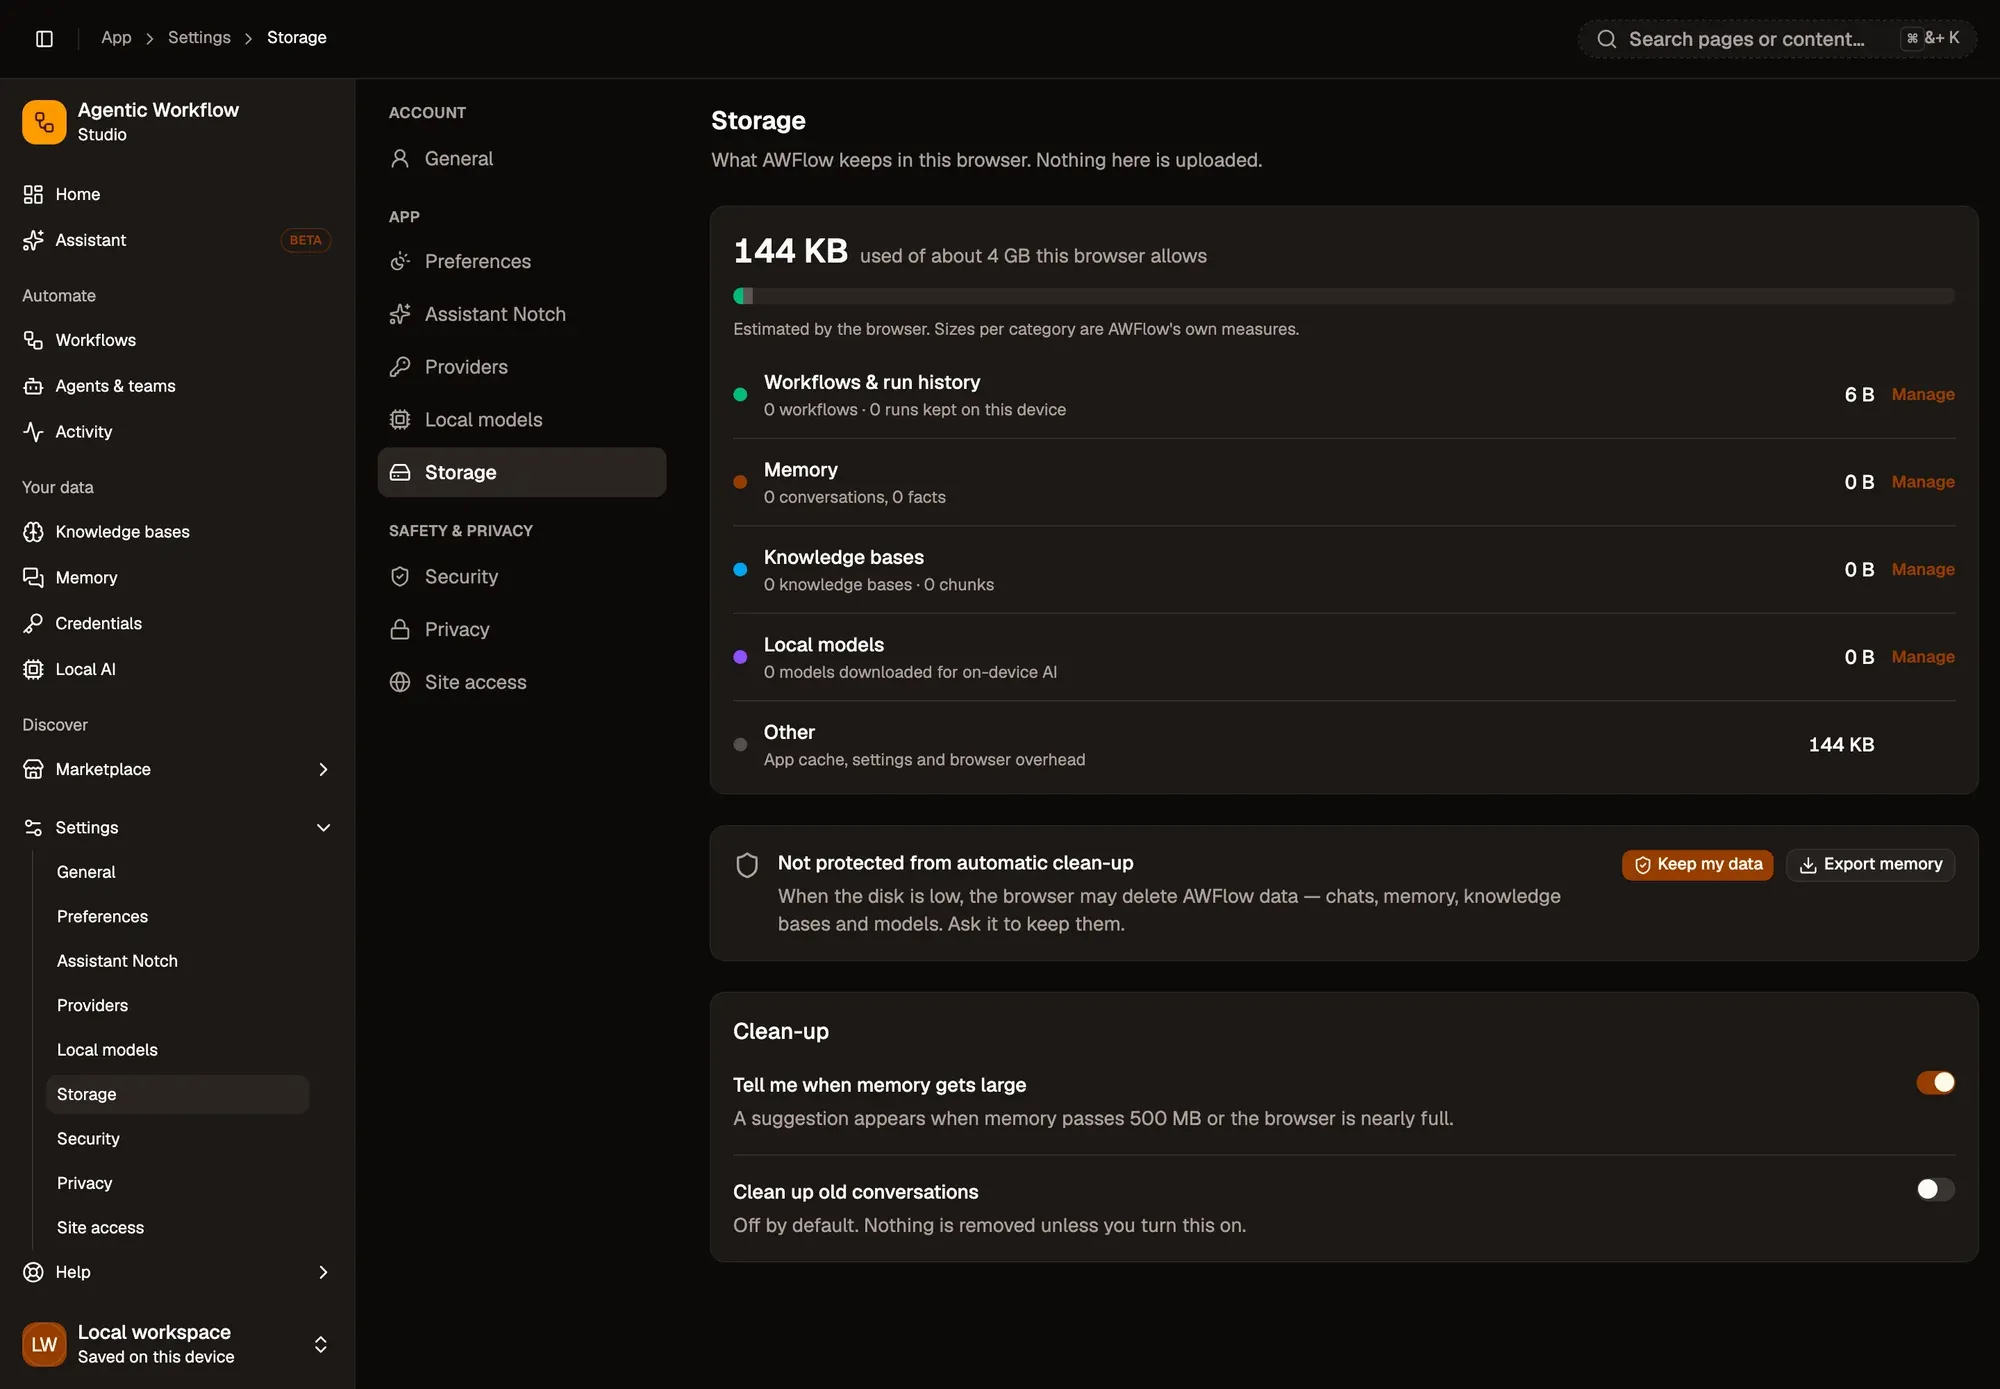
Task: Expand the Marketplace chevron
Action: (323, 770)
